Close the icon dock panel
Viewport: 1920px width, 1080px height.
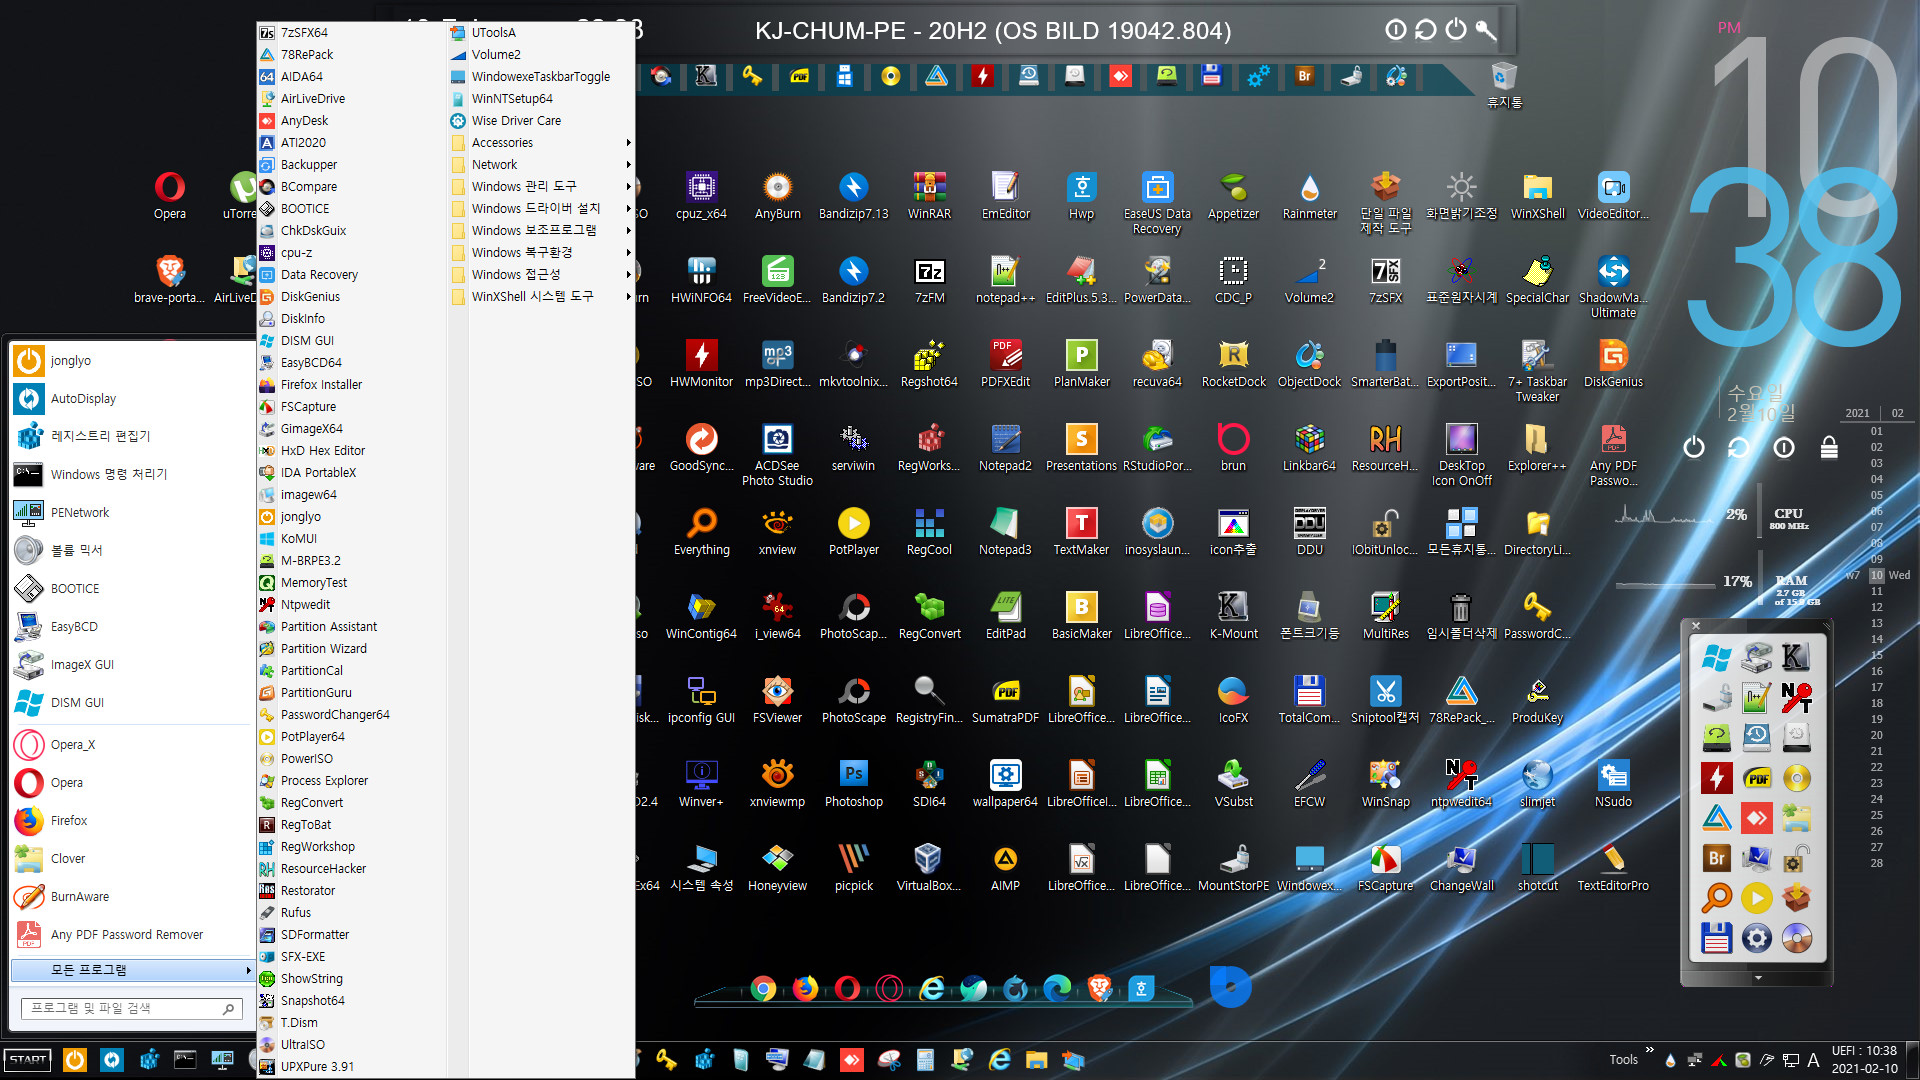click(1696, 626)
